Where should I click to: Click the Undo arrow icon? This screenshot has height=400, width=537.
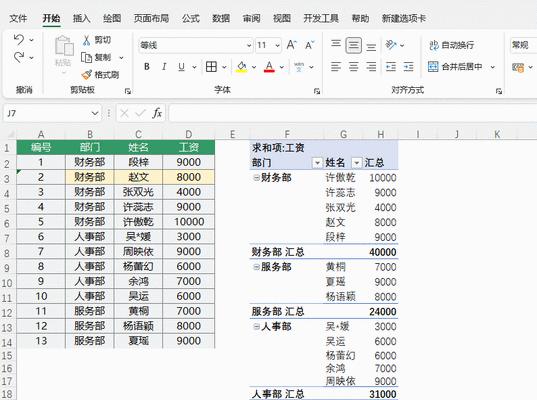(x=19, y=40)
